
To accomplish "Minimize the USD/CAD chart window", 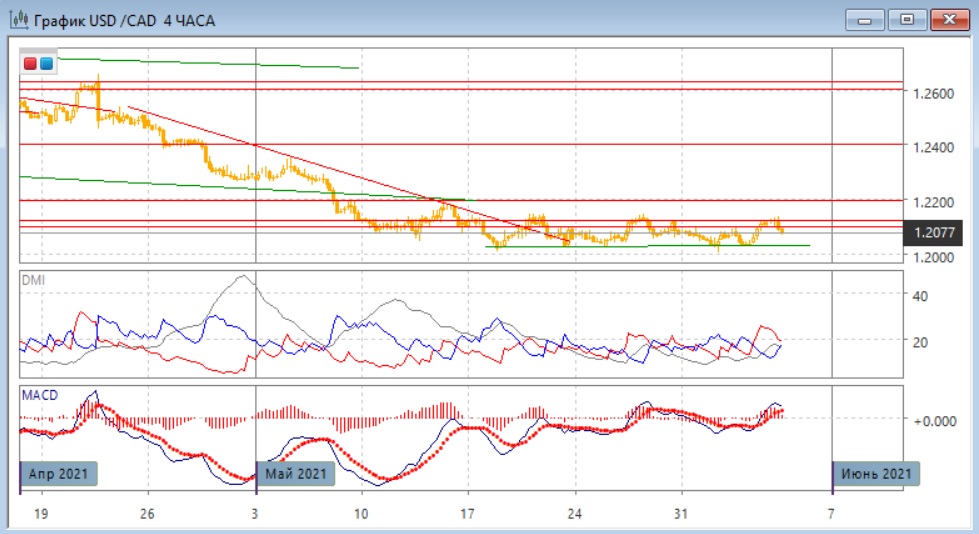I will pos(865,19).
